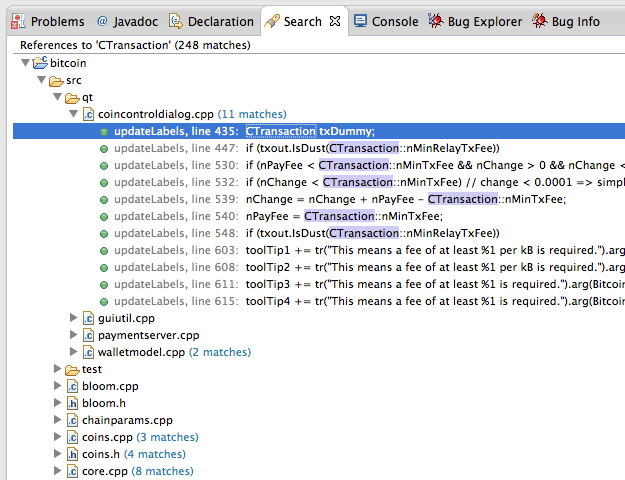Click the test folder icon
Screen dimensions: 625x480
tap(72, 370)
